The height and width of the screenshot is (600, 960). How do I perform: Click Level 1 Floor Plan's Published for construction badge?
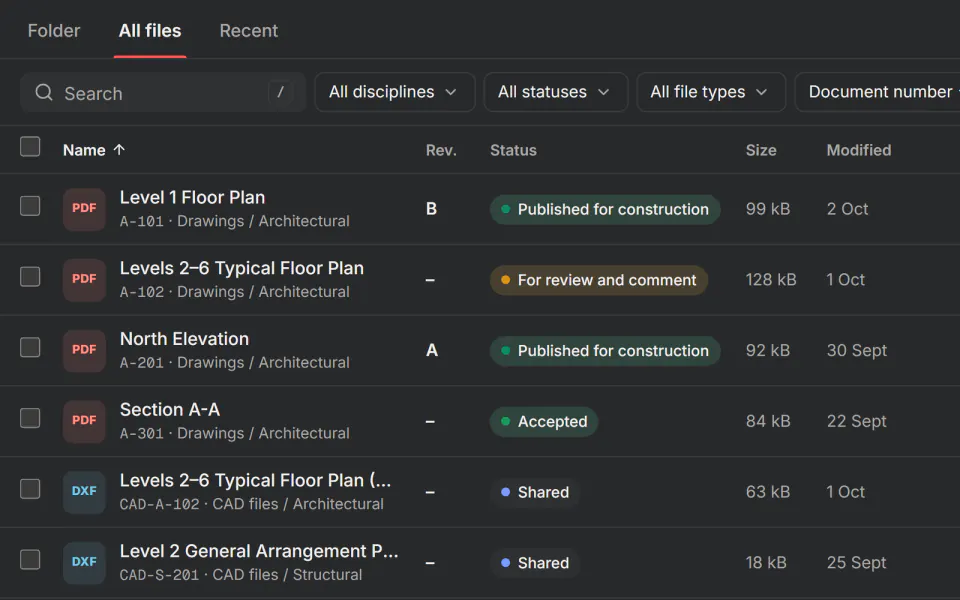pyautogui.click(x=605, y=209)
